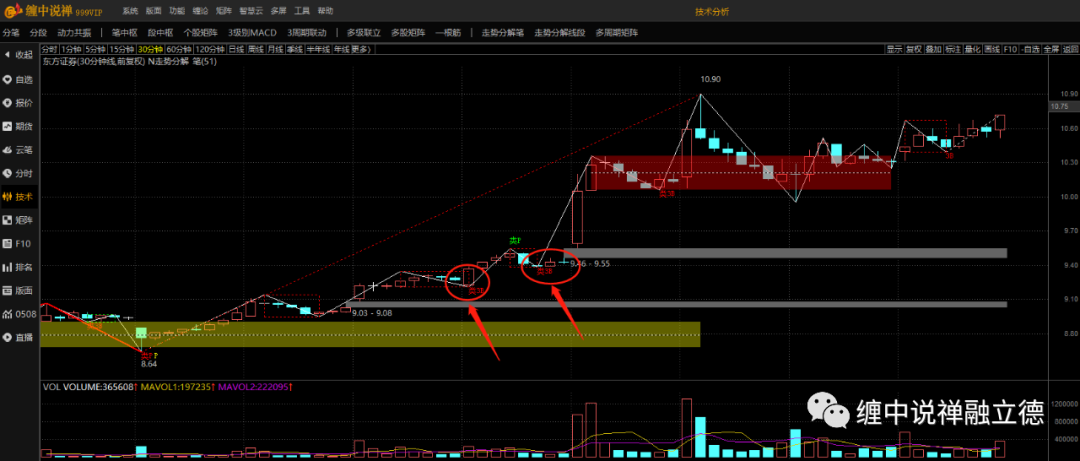1080x461 pixels.
Task: Select the highlighted 30分钟 period tab
Action: pos(150,49)
